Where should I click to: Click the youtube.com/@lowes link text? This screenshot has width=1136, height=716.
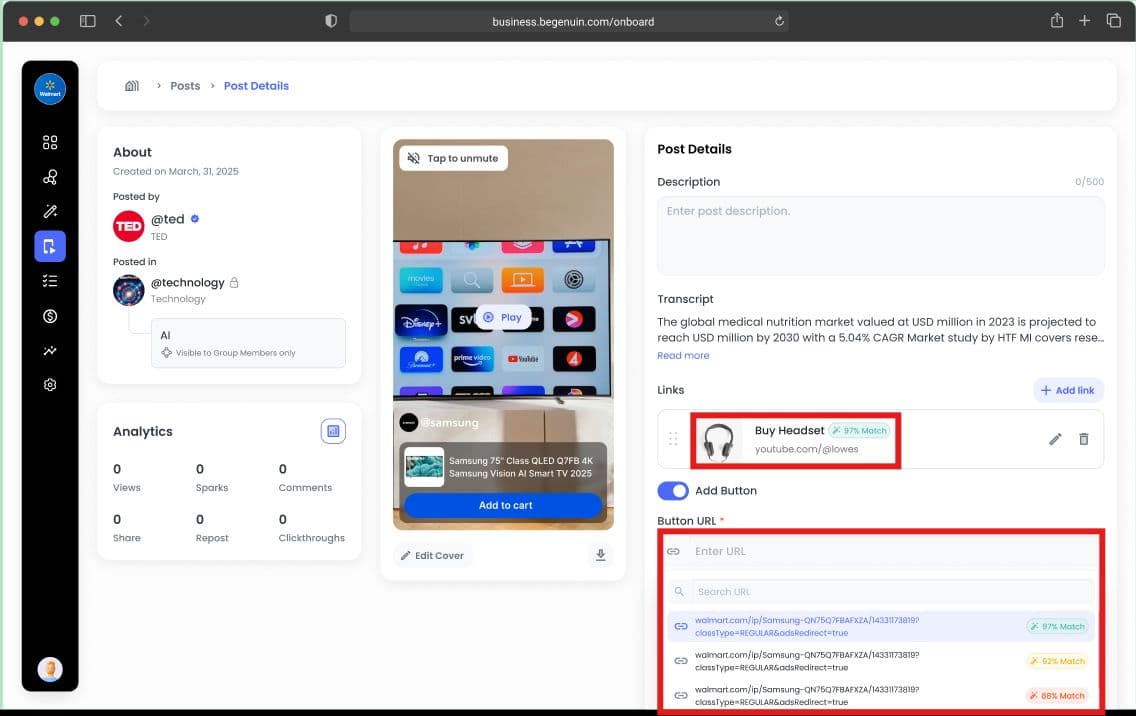(x=806, y=449)
